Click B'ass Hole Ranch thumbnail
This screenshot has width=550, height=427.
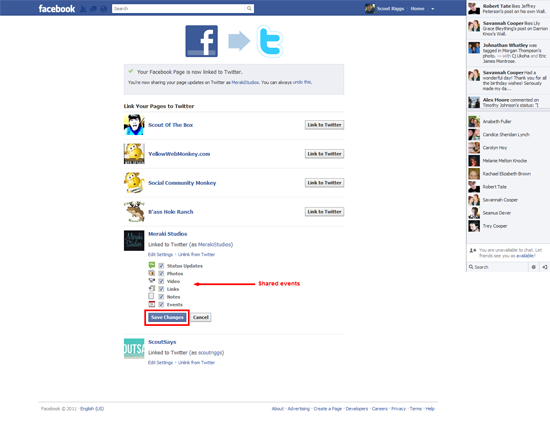tap(134, 212)
